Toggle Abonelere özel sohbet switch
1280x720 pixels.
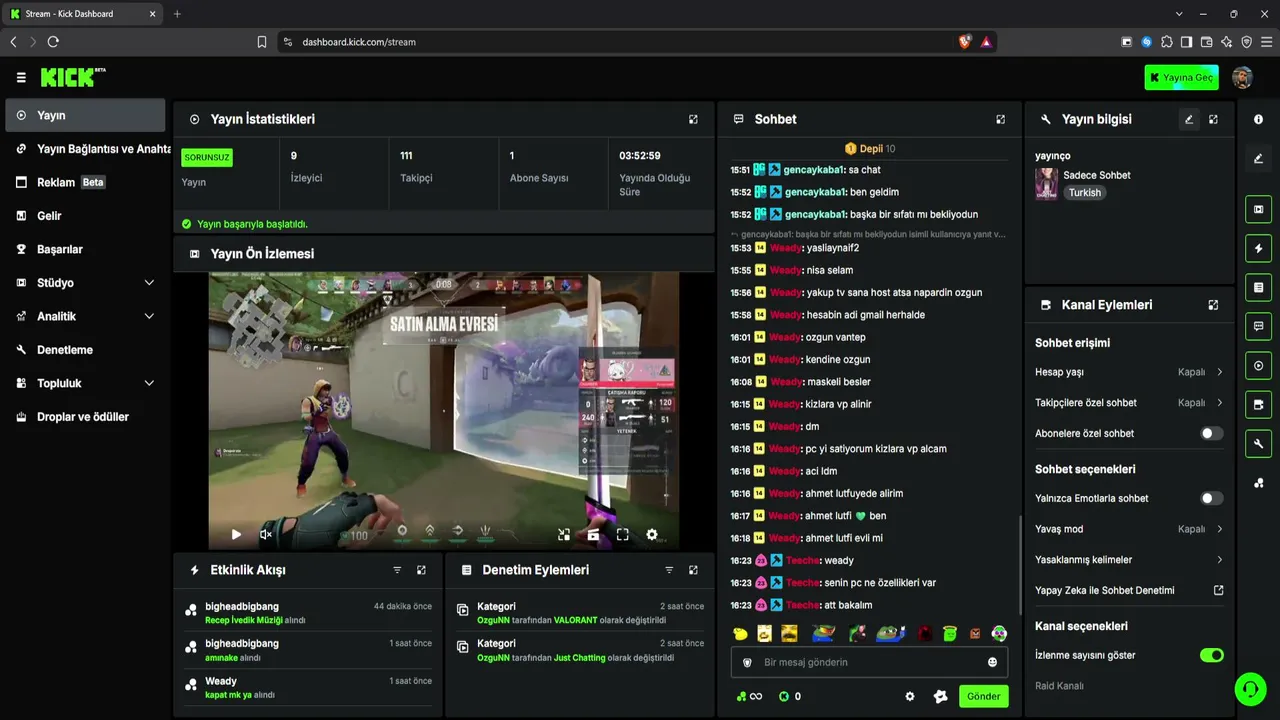click(1211, 433)
